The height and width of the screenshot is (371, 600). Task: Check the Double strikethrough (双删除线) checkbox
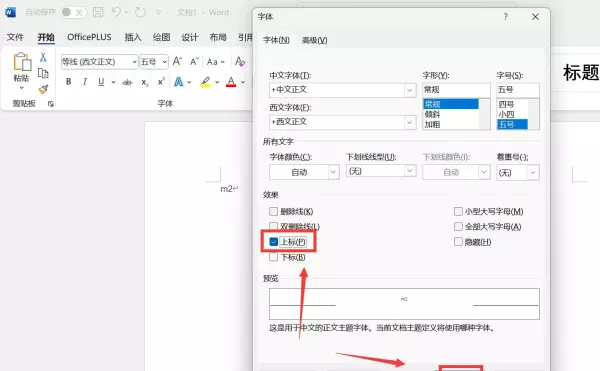[273, 226]
